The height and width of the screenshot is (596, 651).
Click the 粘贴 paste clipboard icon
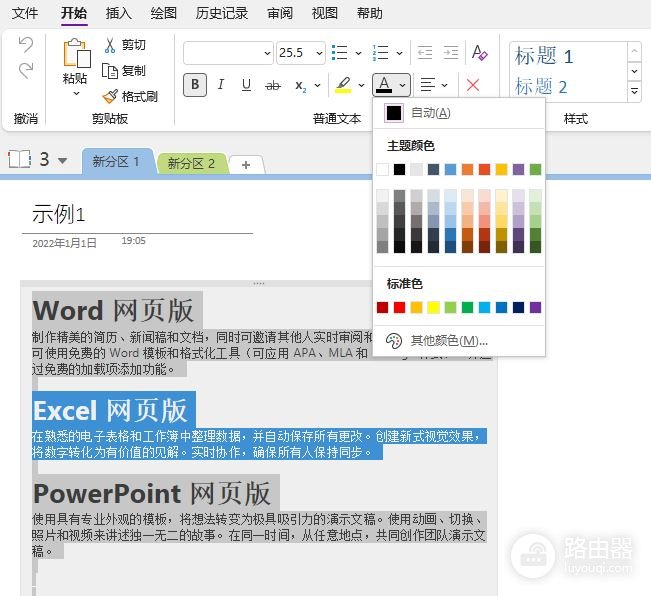point(76,54)
